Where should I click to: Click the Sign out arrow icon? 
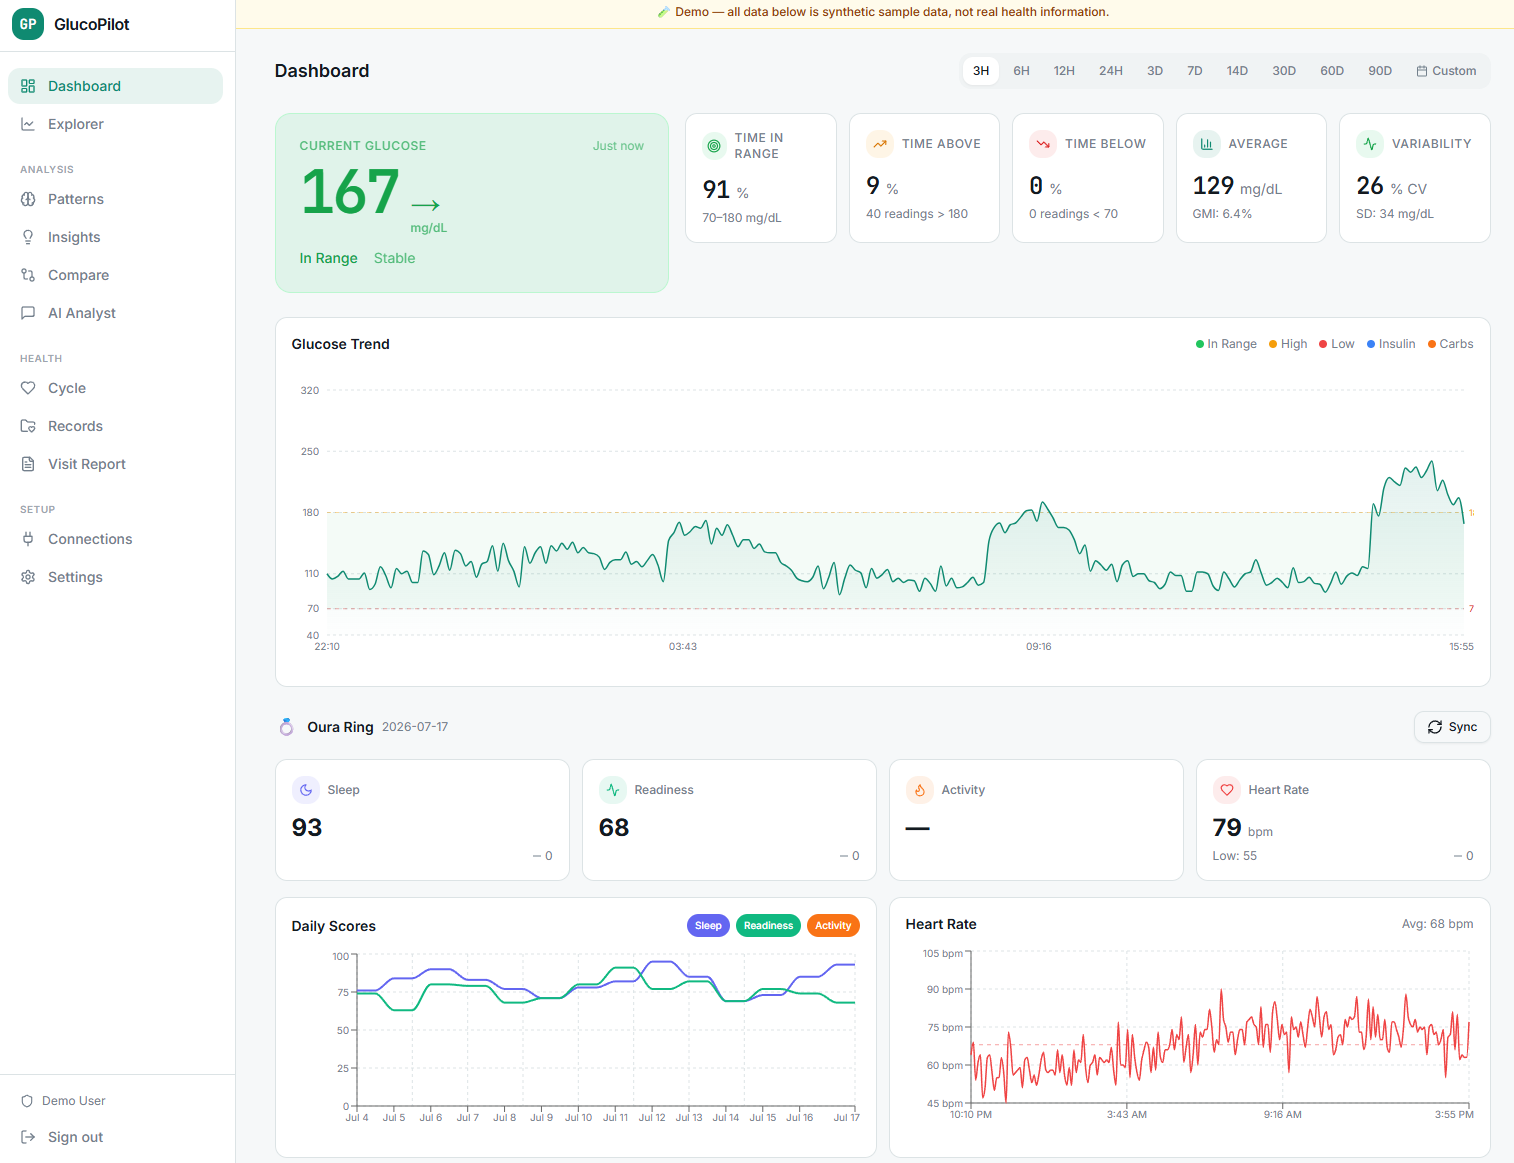(28, 1137)
